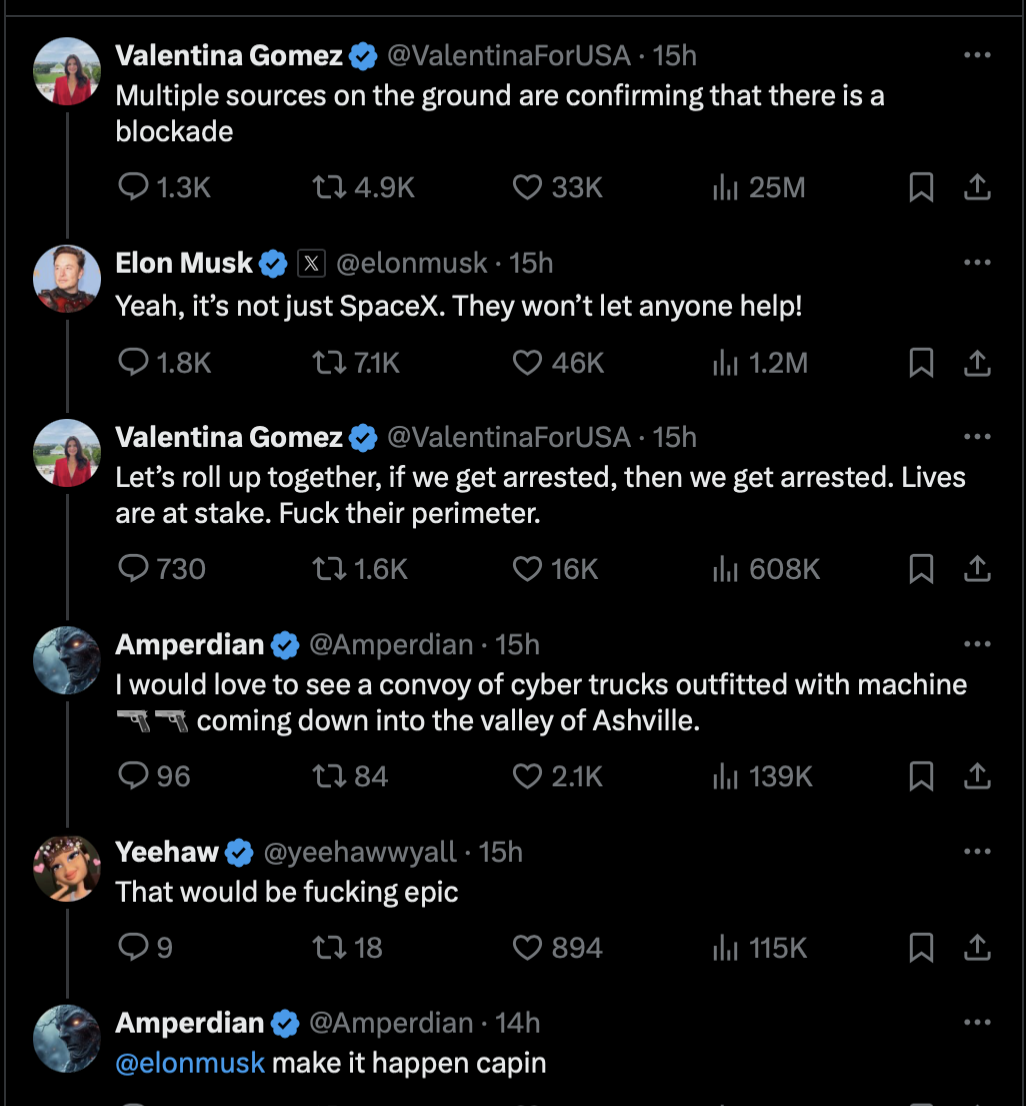Open Amperdian's profile picture

pyautogui.click(x=66, y=660)
